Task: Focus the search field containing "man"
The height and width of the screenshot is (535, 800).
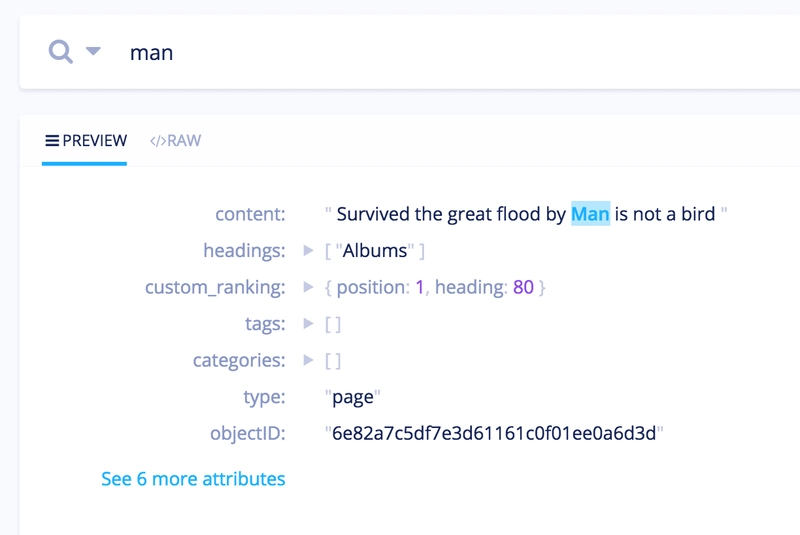Action: (459, 53)
